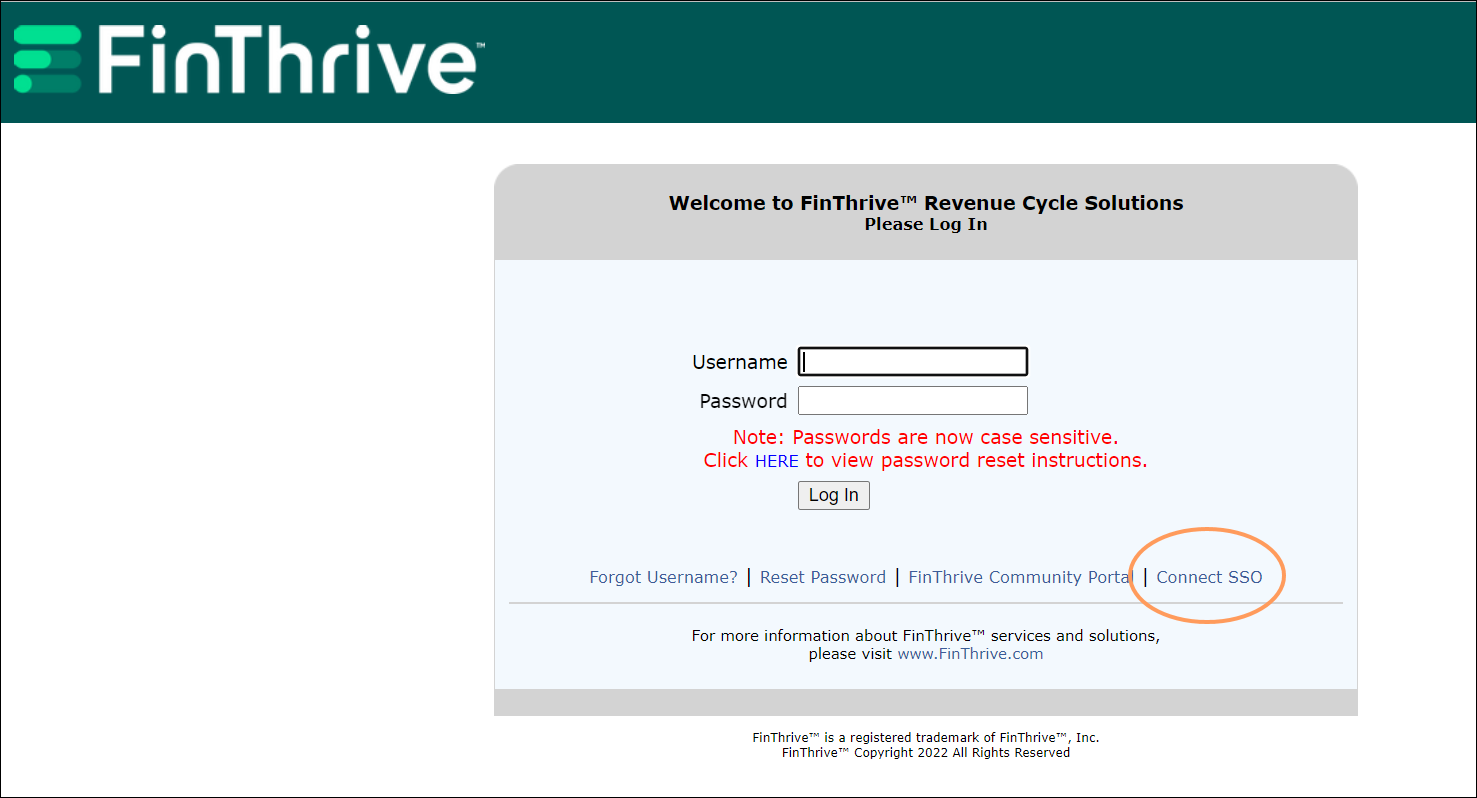Click the Username field label
The width and height of the screenshot is (1477, 798).
pyautogui.click(x=739, y=362)
